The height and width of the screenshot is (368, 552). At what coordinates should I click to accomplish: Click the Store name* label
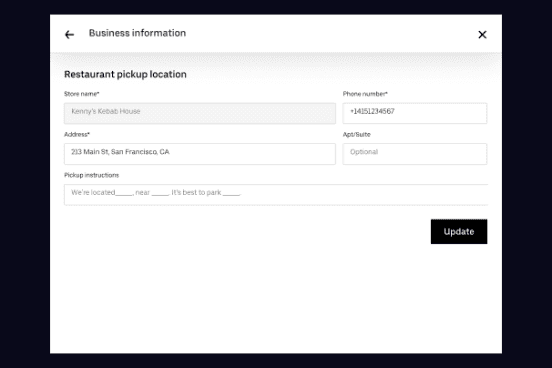(x=82, y=94)
